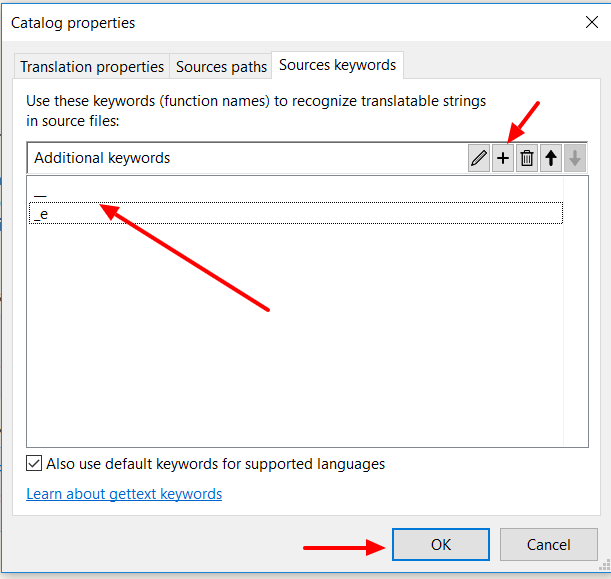Close the Catalog properties dialog
This screenshot has width=611, height=579.
point(589,22)
